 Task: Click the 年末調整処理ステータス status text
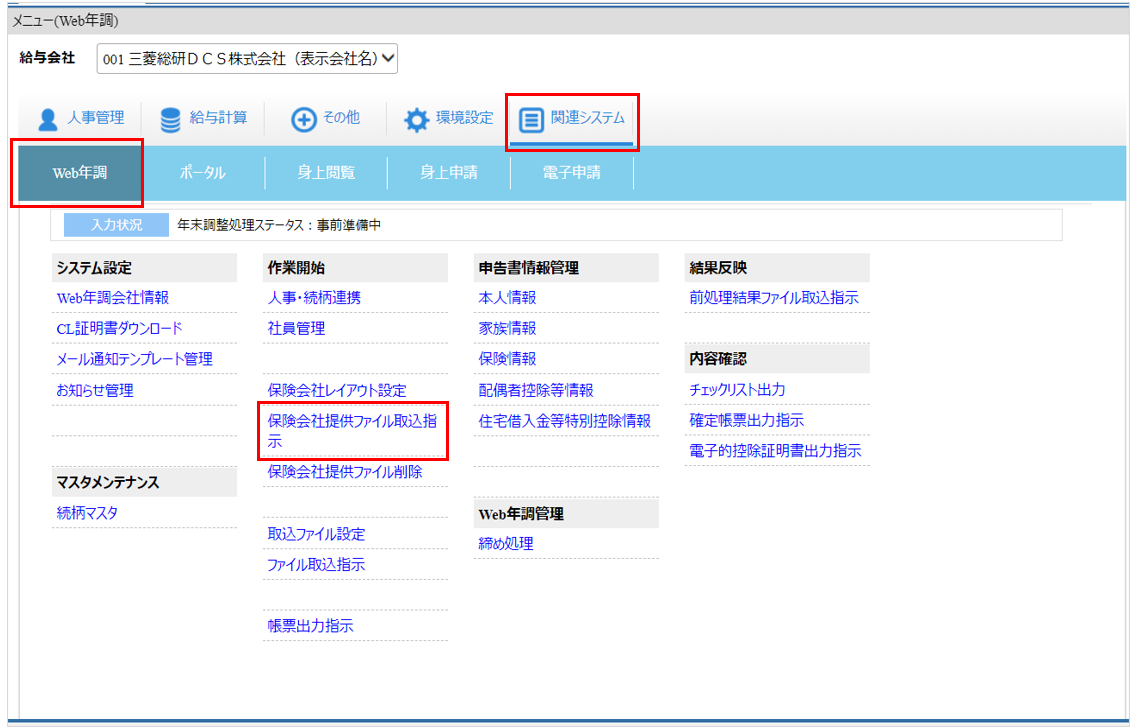tap(279, 225)
